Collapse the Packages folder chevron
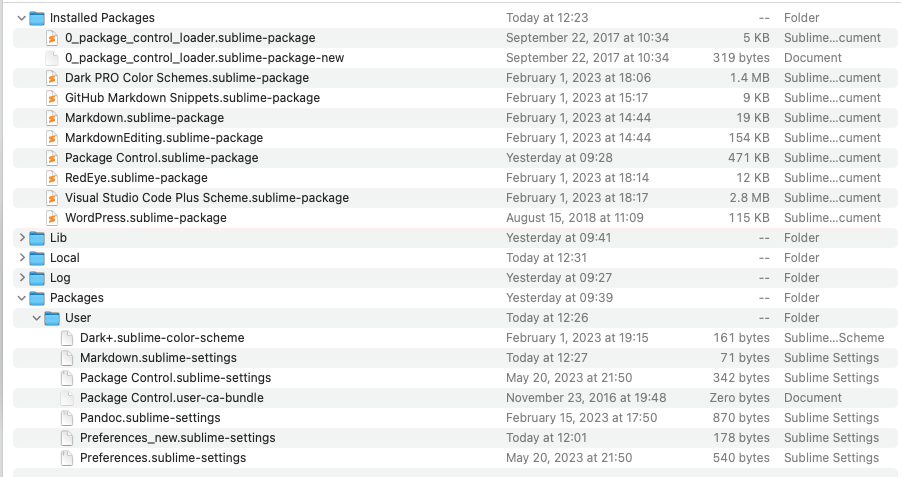The height and width of the screenshot is (477, 901). click(x=22, y=298)
